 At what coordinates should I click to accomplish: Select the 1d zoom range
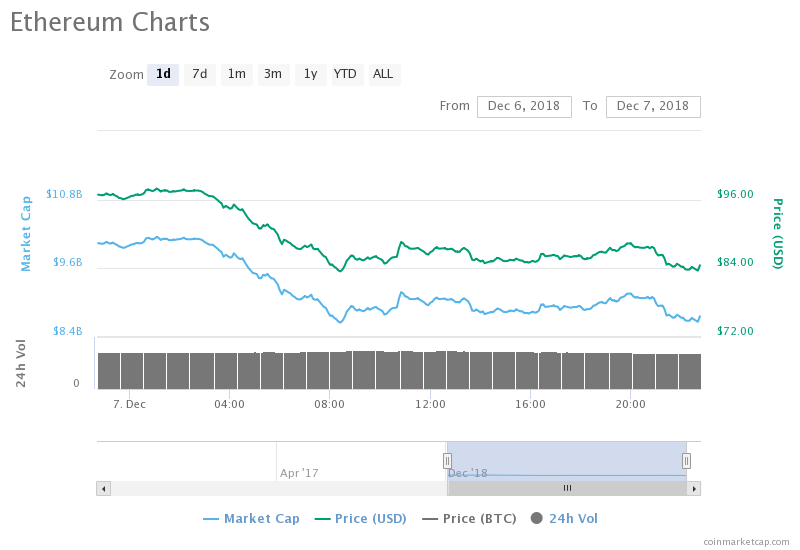pyautogui.click(x=163, y=74)
